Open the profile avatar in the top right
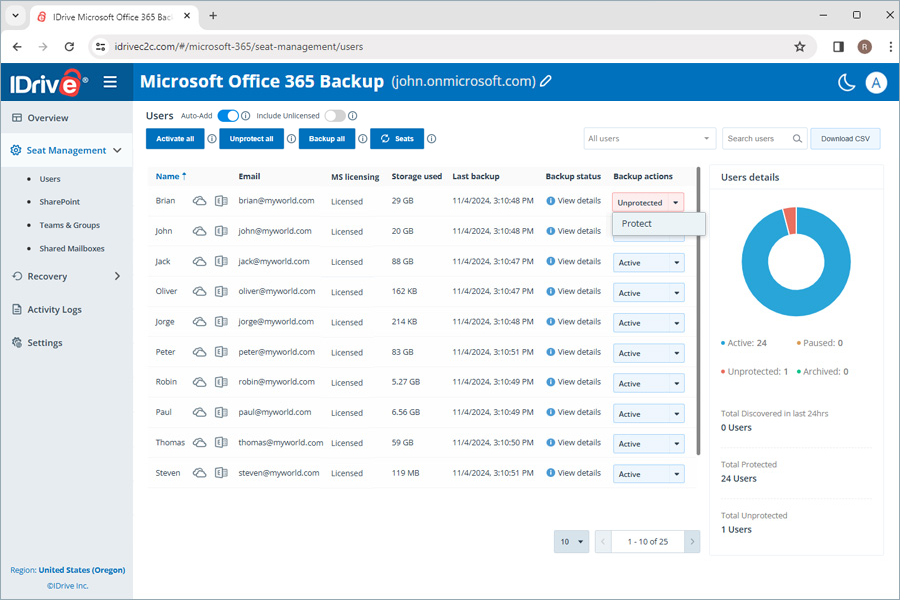 coord(876,82)
